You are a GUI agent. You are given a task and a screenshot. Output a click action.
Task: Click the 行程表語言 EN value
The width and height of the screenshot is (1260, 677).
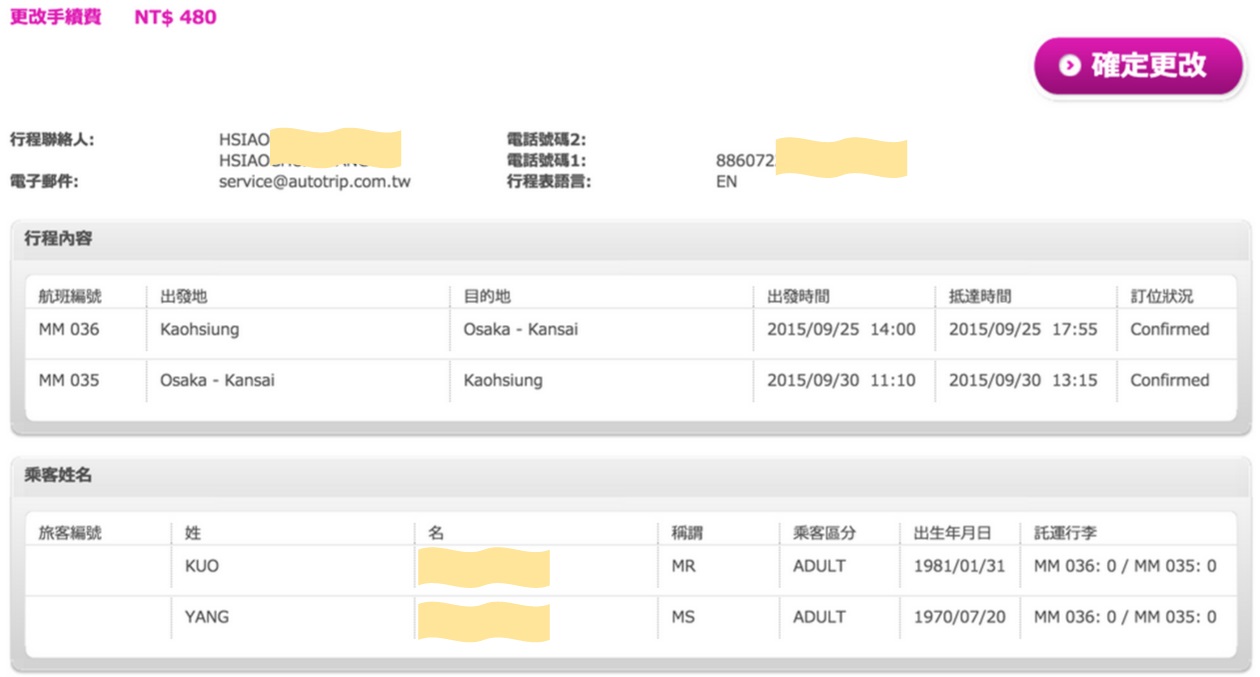point(727,182)
